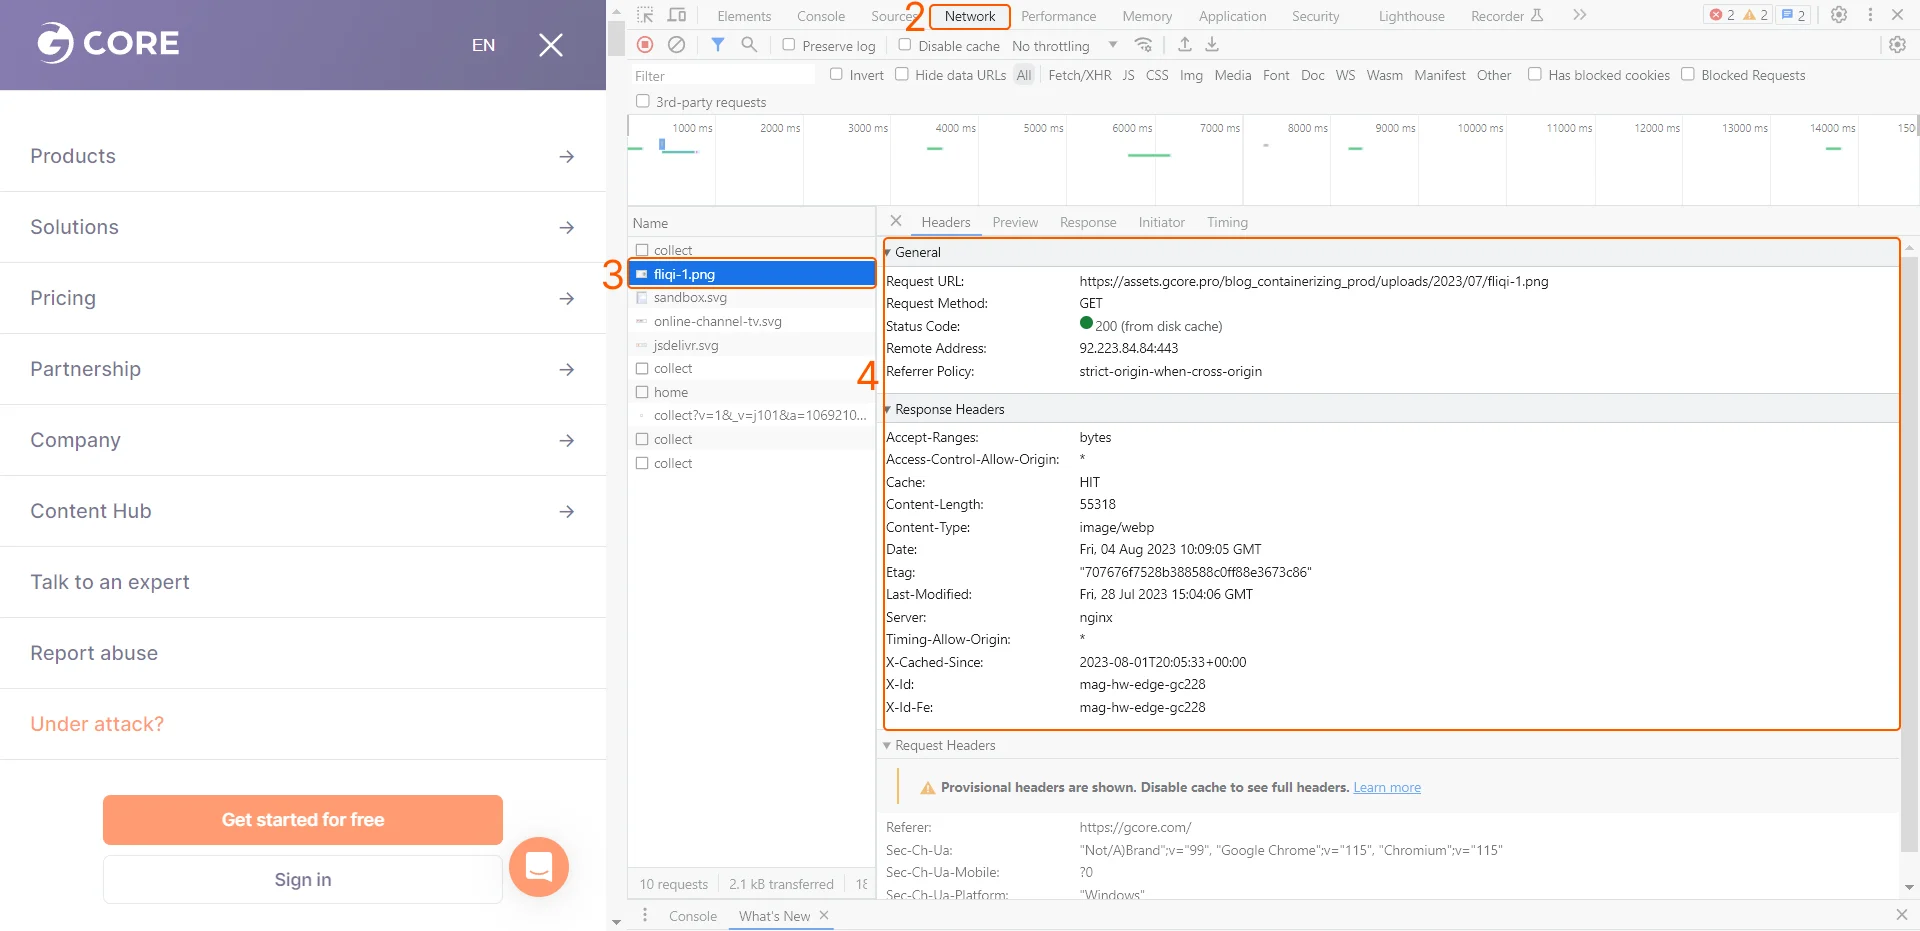Click Under attack? link

click(97, 724)
